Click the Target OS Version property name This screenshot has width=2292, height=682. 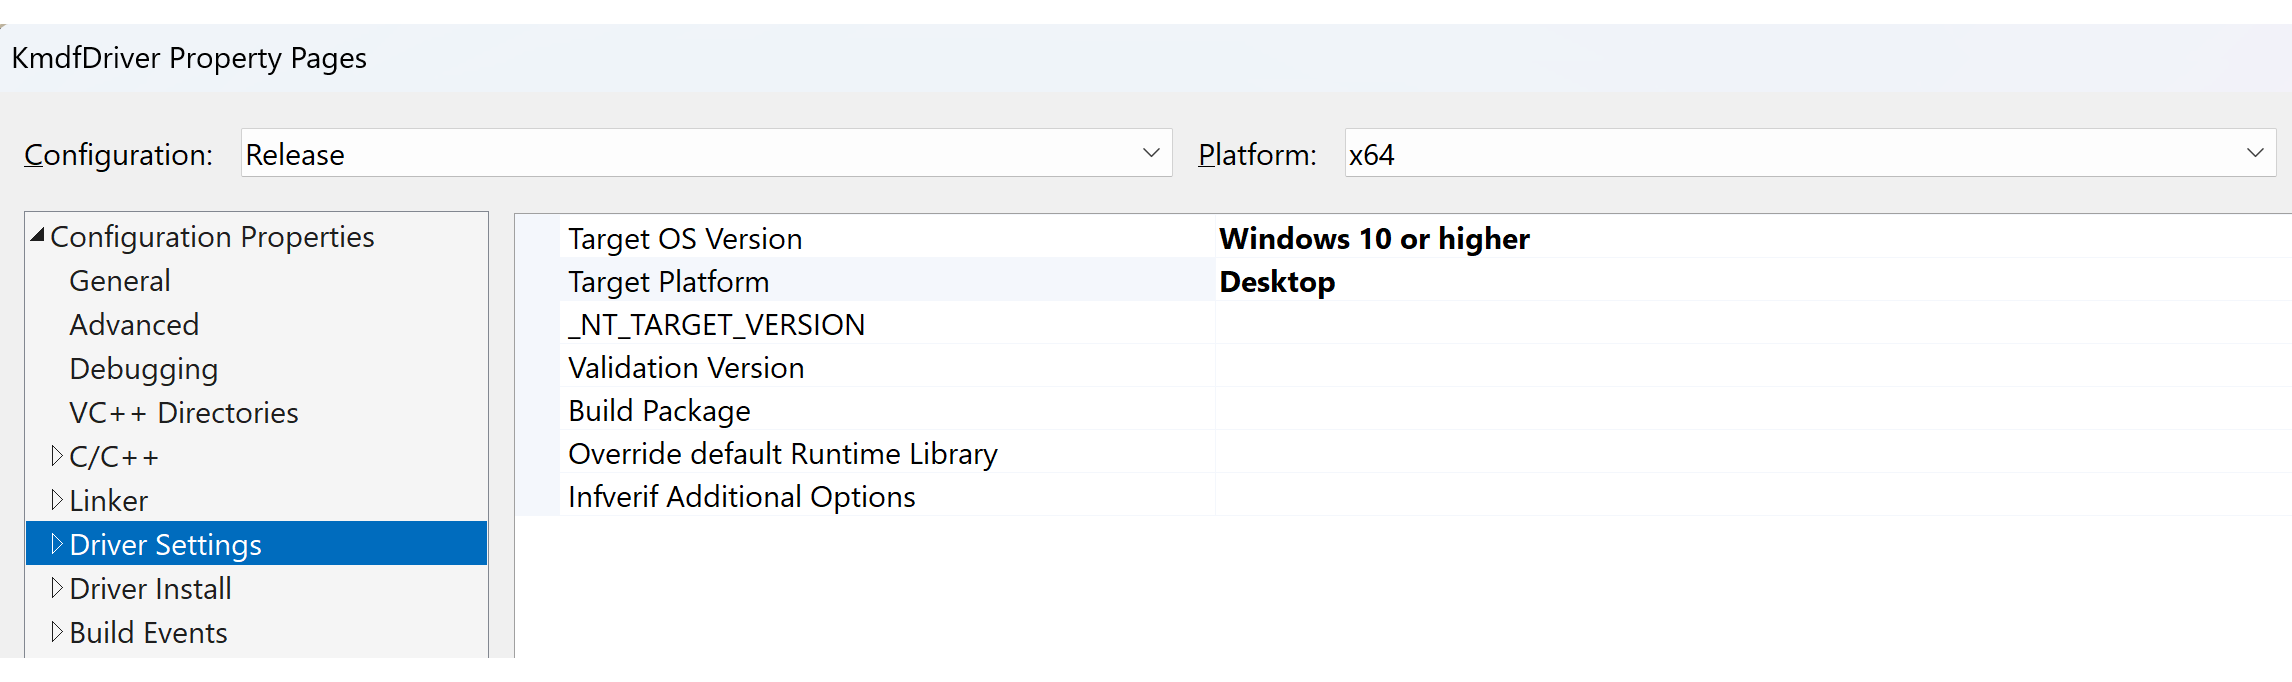click(x=685, y=239)
